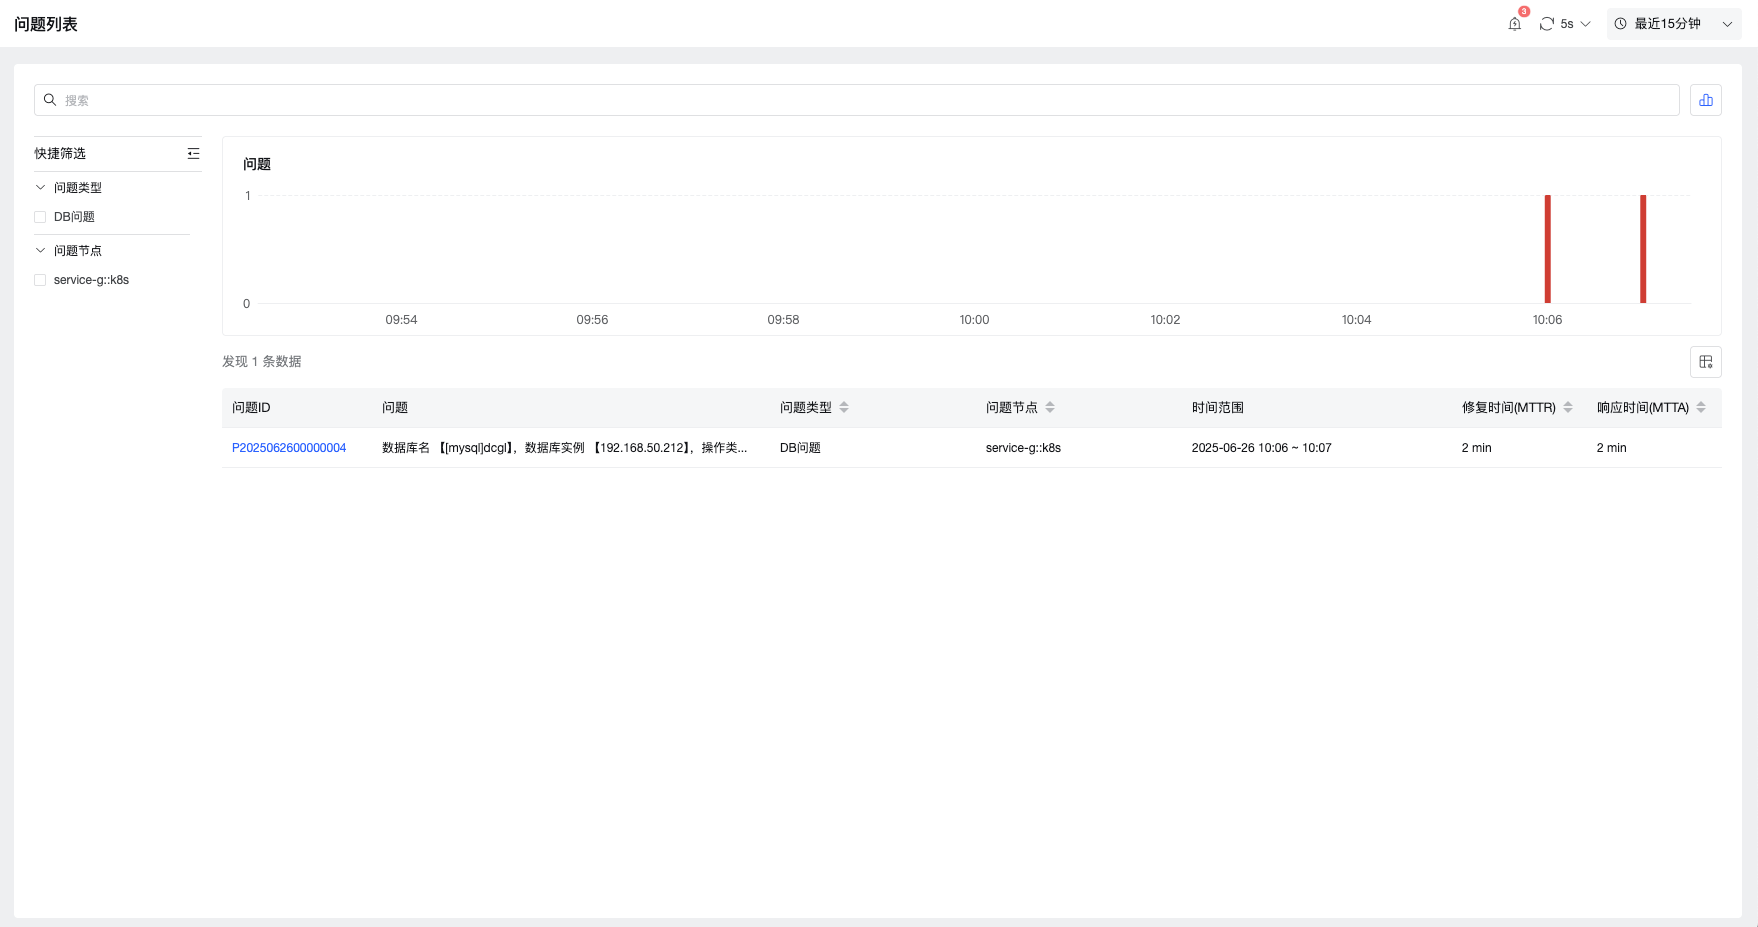This screenshot has width=1758, height=927.
Task: Open the notification bell alerts
Action: (1514, 24)
